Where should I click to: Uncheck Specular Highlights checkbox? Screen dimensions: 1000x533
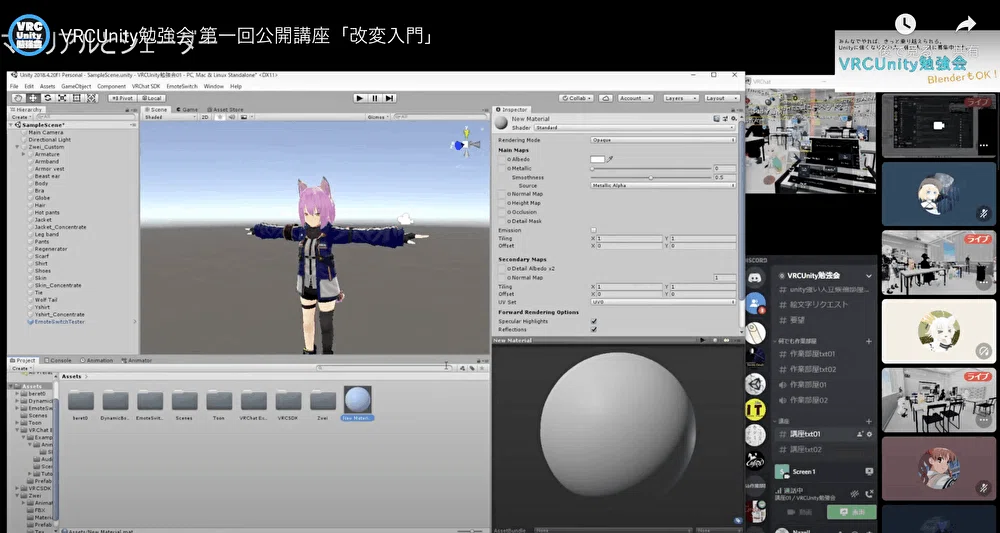[x=594, y=321]
